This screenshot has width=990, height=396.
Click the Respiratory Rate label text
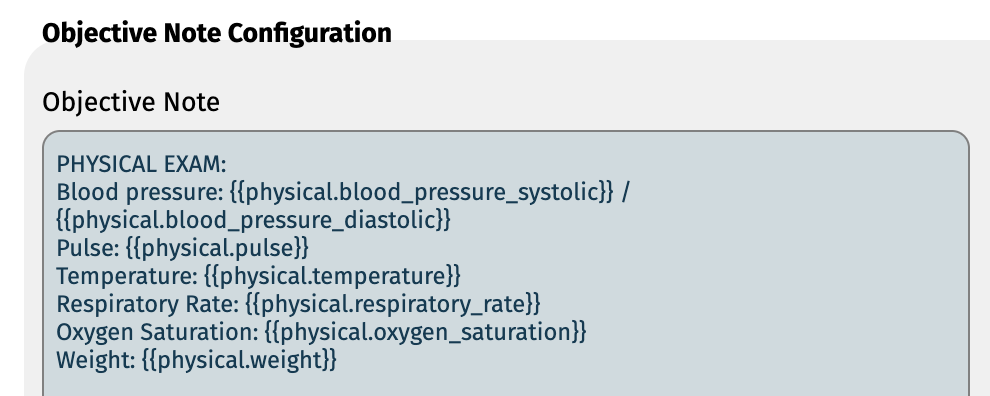[x=148, y=304]
